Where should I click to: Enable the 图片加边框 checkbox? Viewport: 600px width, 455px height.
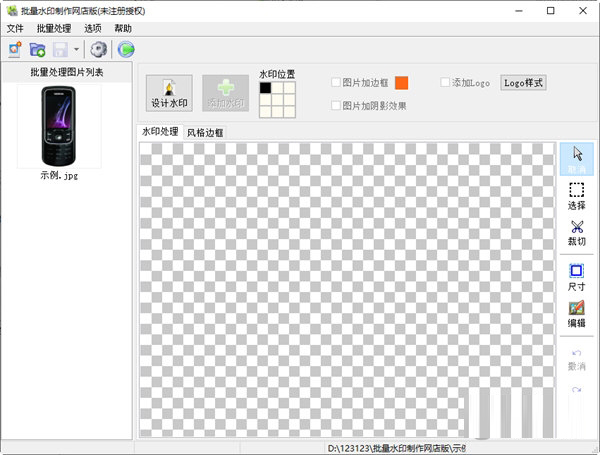pyautogui.click(x=336, y=83)
